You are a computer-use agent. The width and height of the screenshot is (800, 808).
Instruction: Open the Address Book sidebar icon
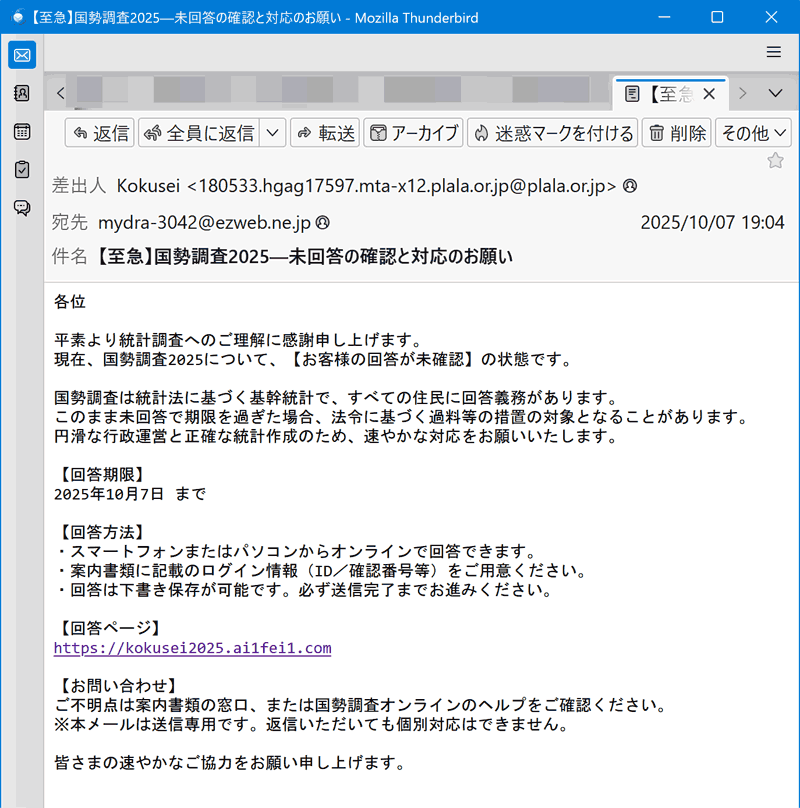[22, 93]
